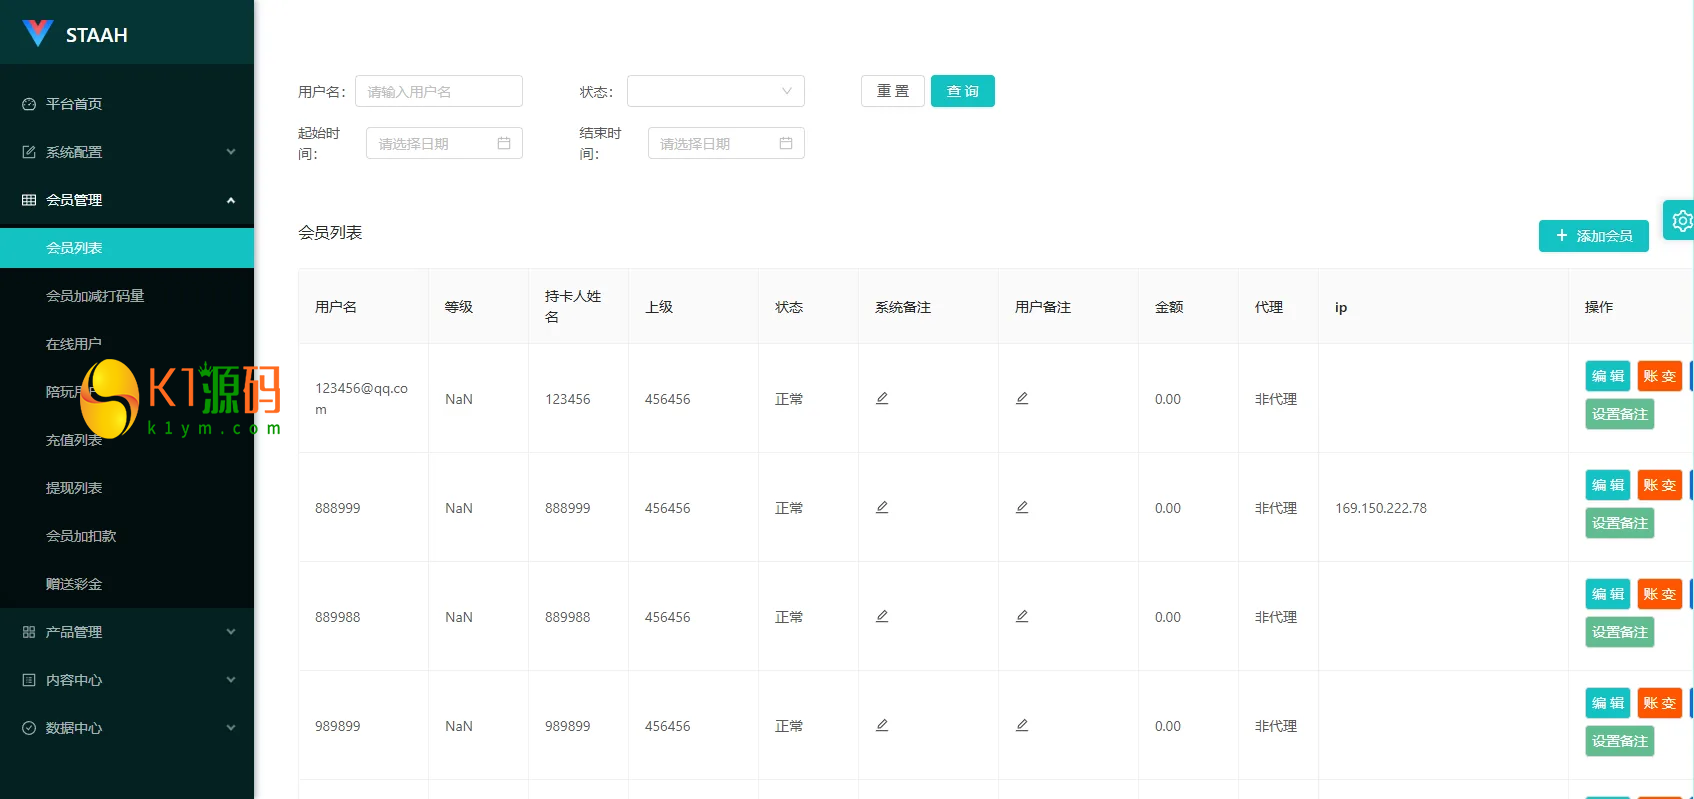
Task: Click calendar icon in 结束时间 field
Action: click(x=786, y=143)
